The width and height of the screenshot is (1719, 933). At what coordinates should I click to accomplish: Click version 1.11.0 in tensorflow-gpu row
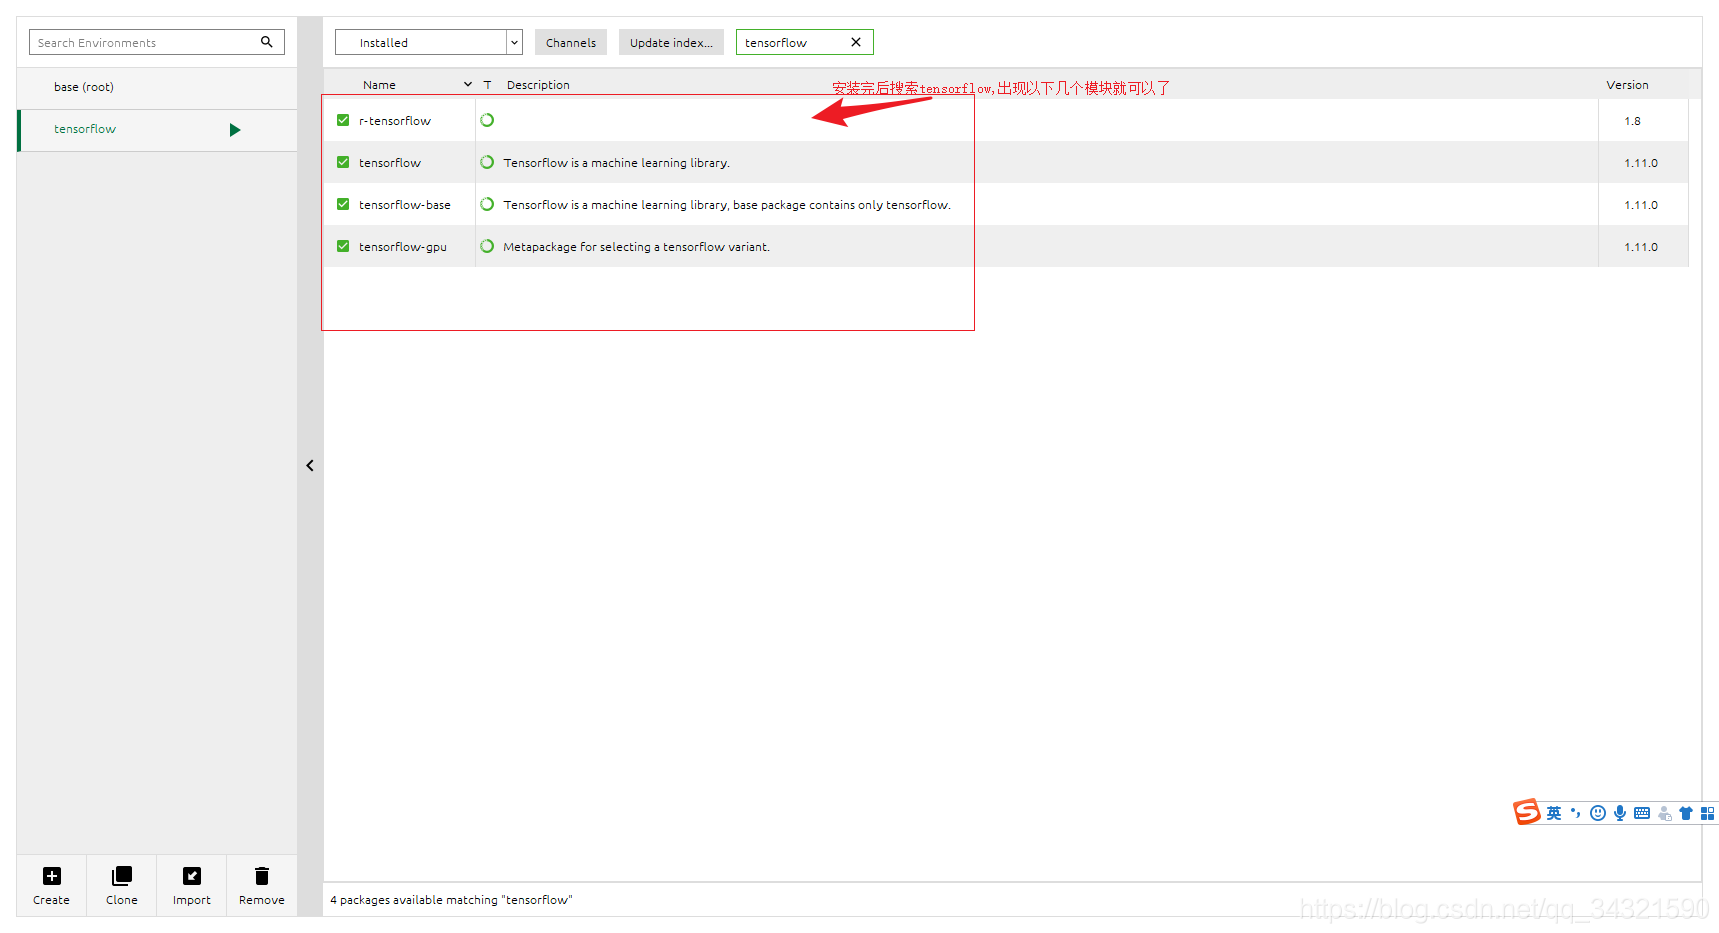(1641, 247)
